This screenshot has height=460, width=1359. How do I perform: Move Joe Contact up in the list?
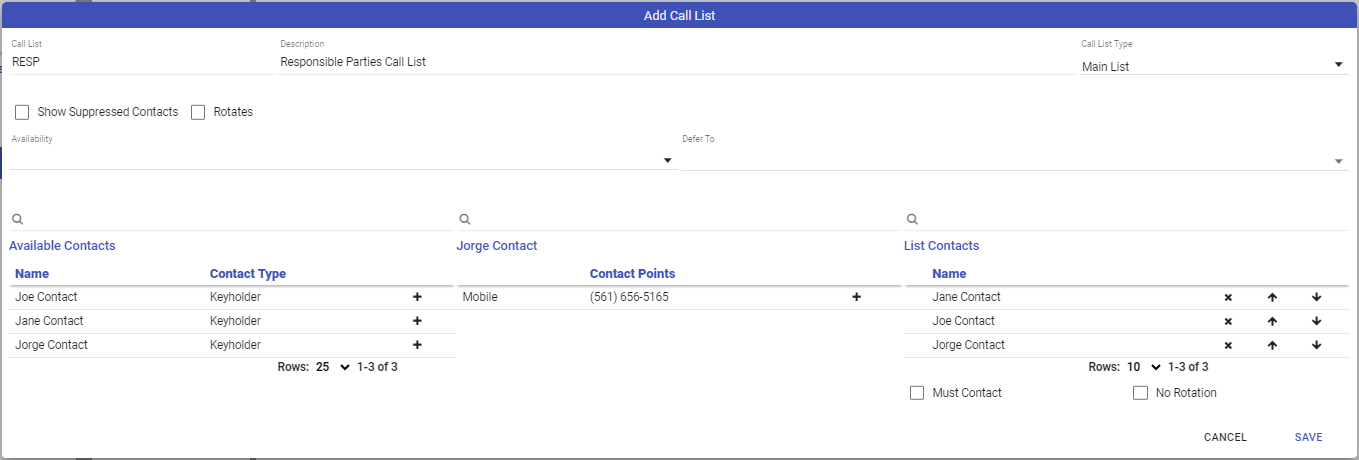tap(1272, 321)
